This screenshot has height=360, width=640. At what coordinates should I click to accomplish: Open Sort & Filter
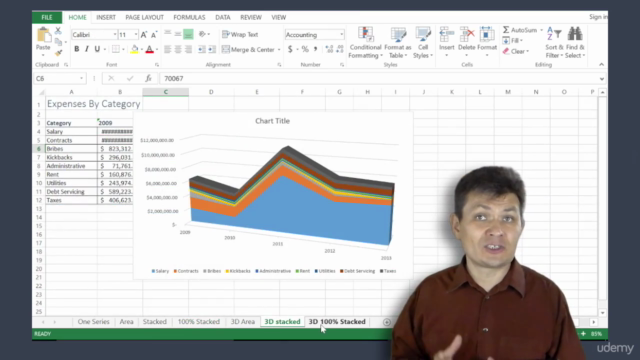554,43
